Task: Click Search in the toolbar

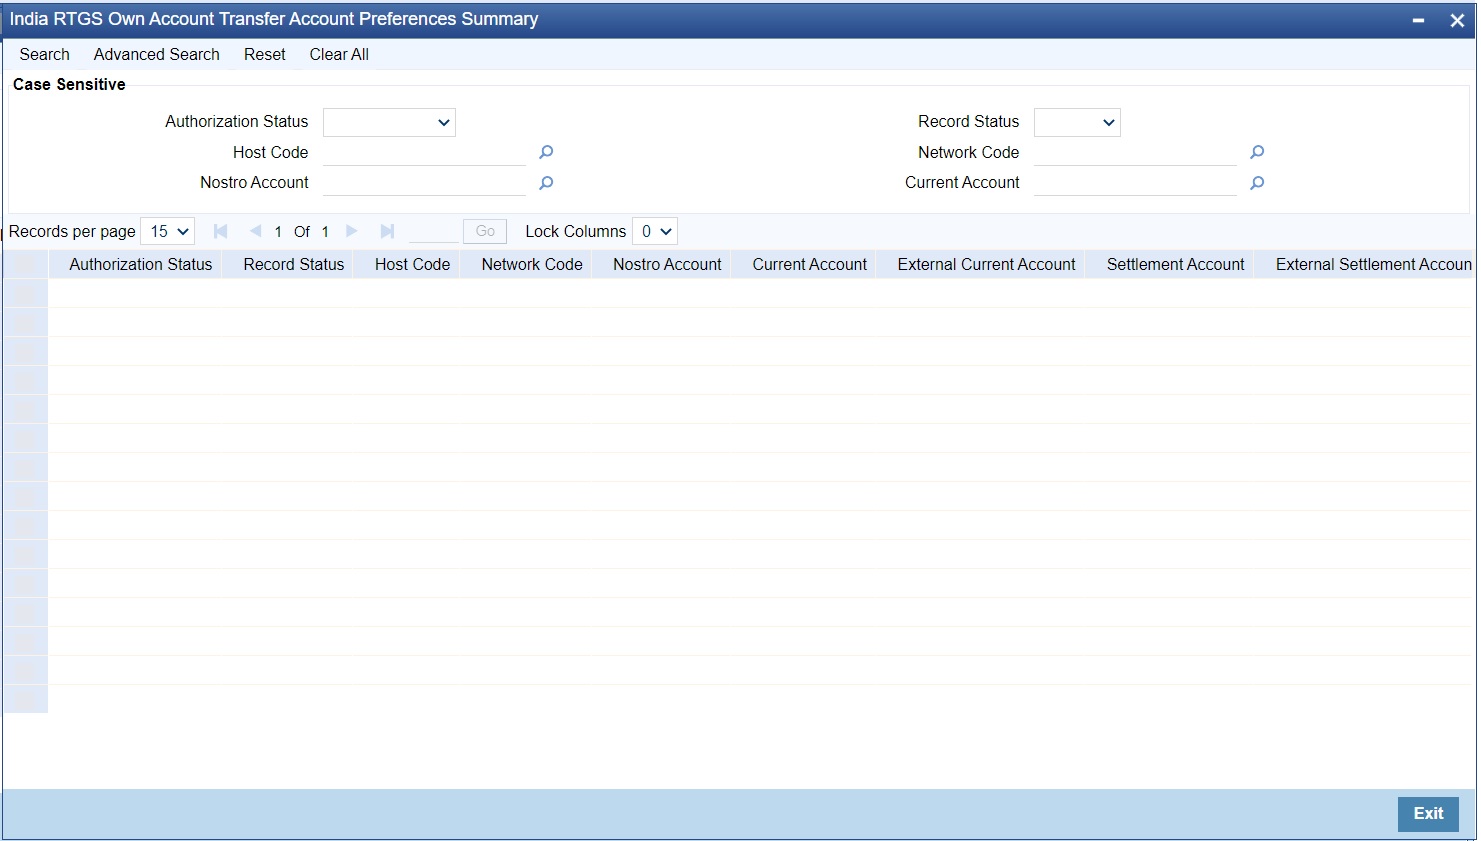Action: tap(45, 54)
